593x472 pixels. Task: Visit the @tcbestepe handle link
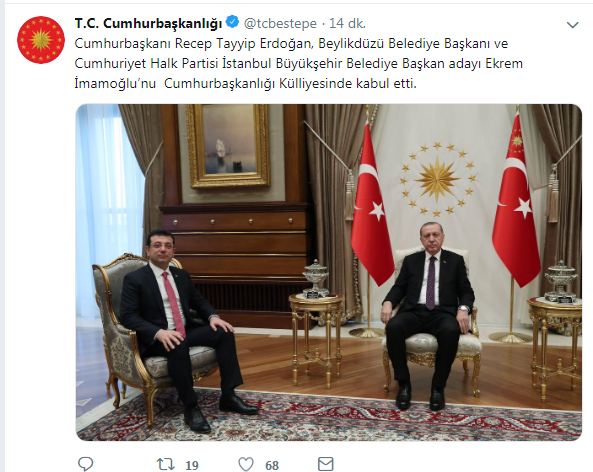[x=280, y=23]
